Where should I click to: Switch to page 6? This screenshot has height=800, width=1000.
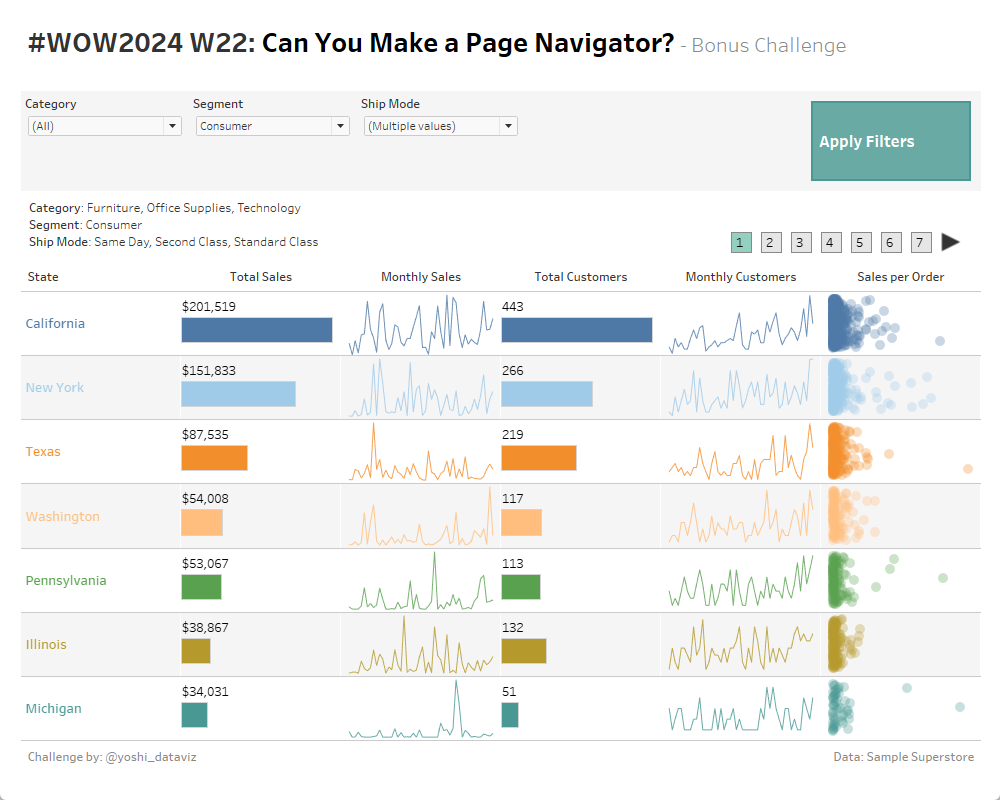[x=891, y=242]
